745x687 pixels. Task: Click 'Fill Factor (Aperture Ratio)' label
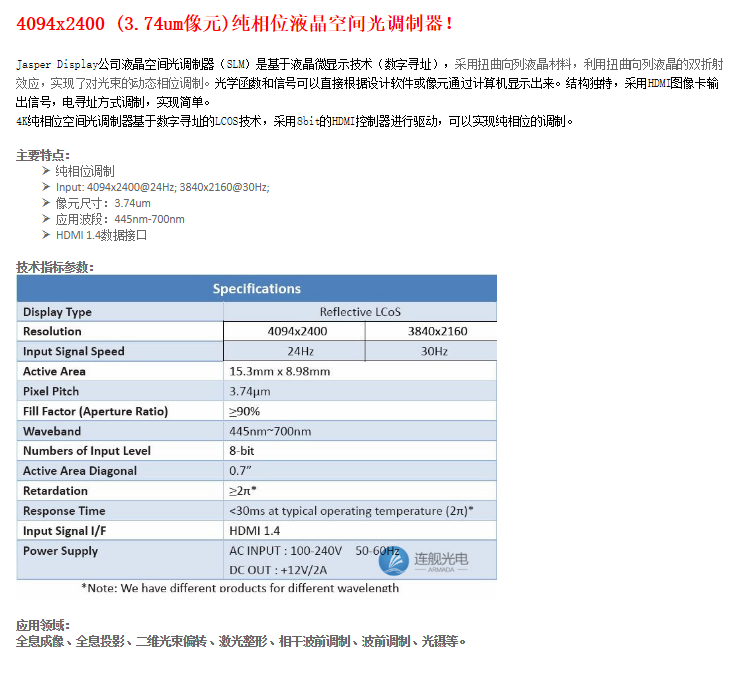pyautogui.click(x=96, y=411)
